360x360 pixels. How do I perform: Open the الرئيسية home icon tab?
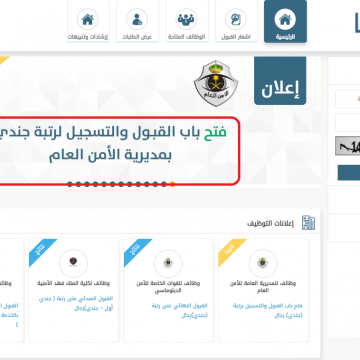[x=285, y=21]
